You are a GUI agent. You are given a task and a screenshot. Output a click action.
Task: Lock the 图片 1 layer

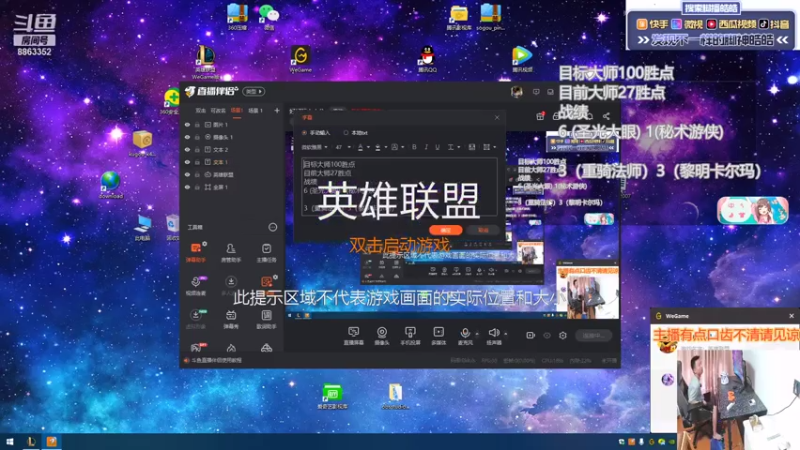197,124
